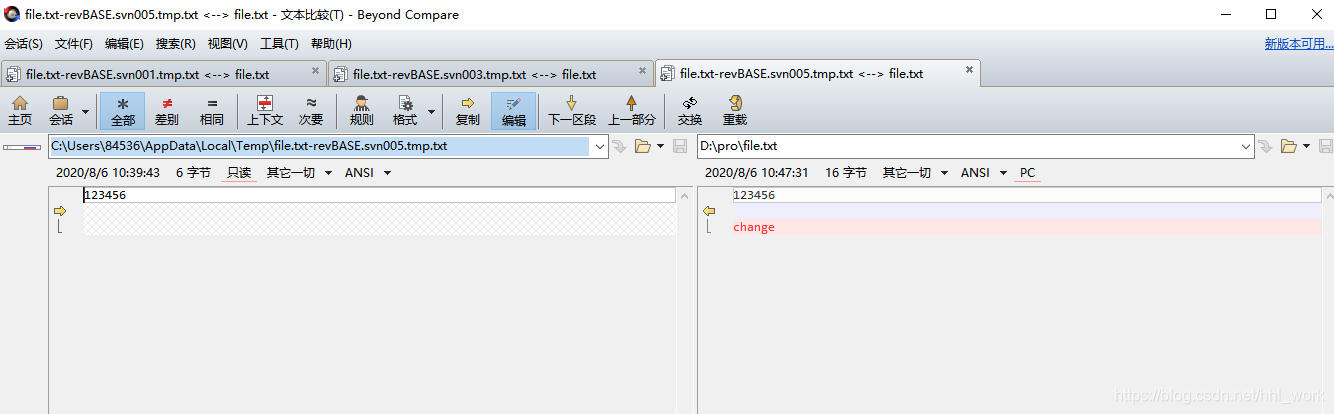
Task: Click the right pane reload-path arrow icon
Action: tap(1266, 146)
